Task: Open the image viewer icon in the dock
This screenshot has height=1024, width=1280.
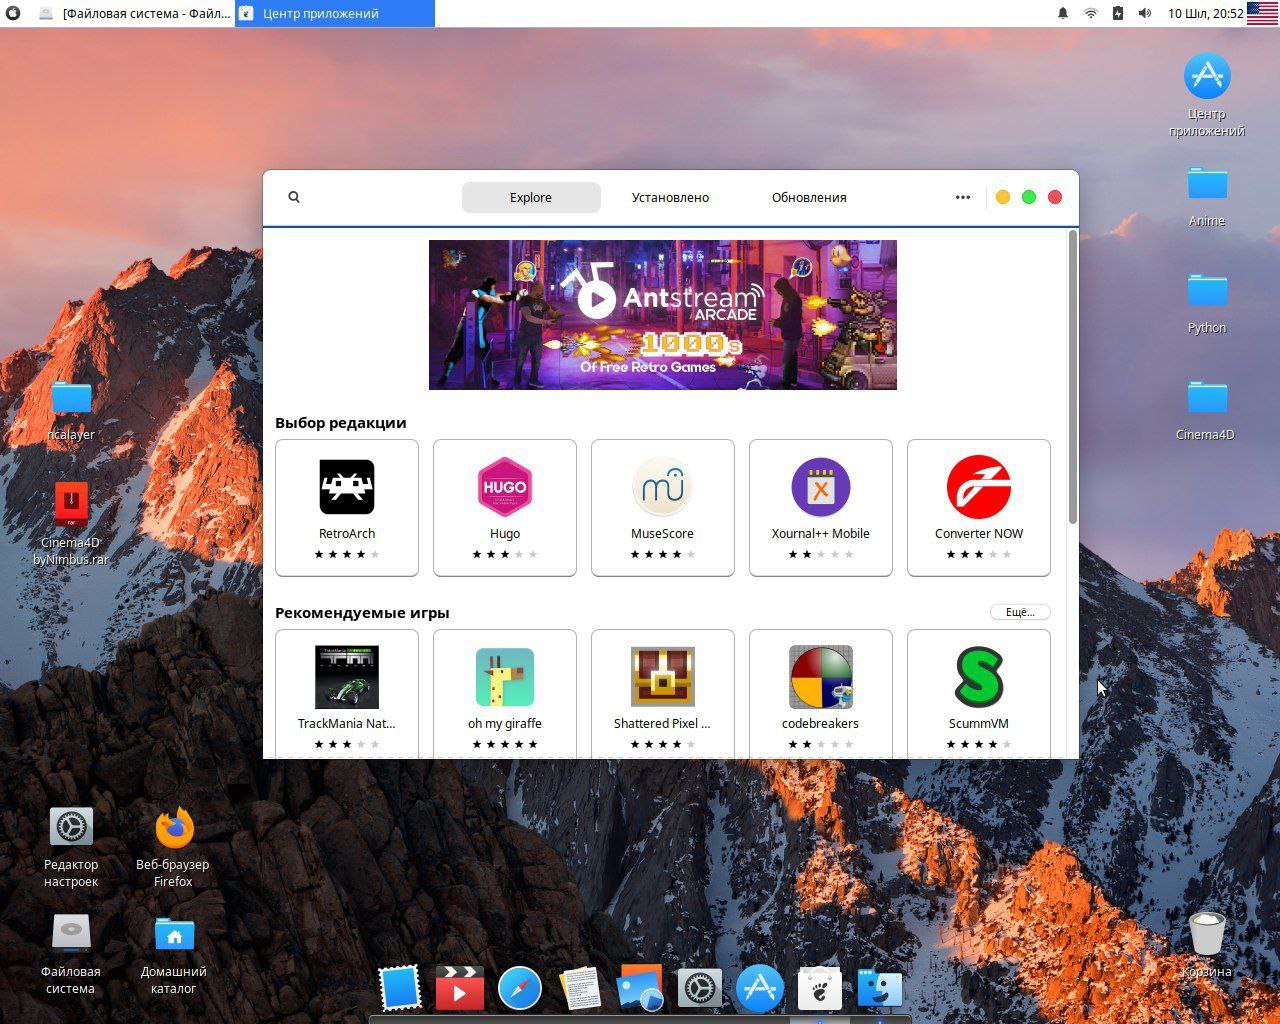Action: click(640, 988)
